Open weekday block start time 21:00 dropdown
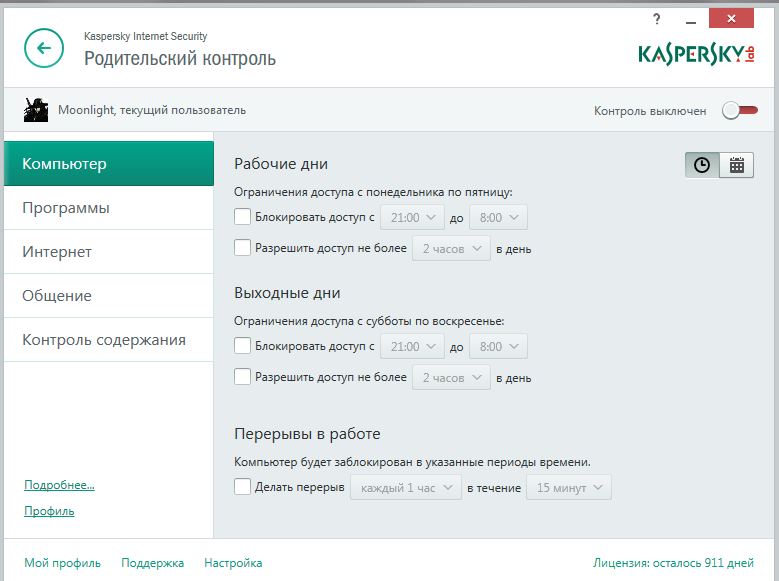The image size is (779, 581). point(412,217)
